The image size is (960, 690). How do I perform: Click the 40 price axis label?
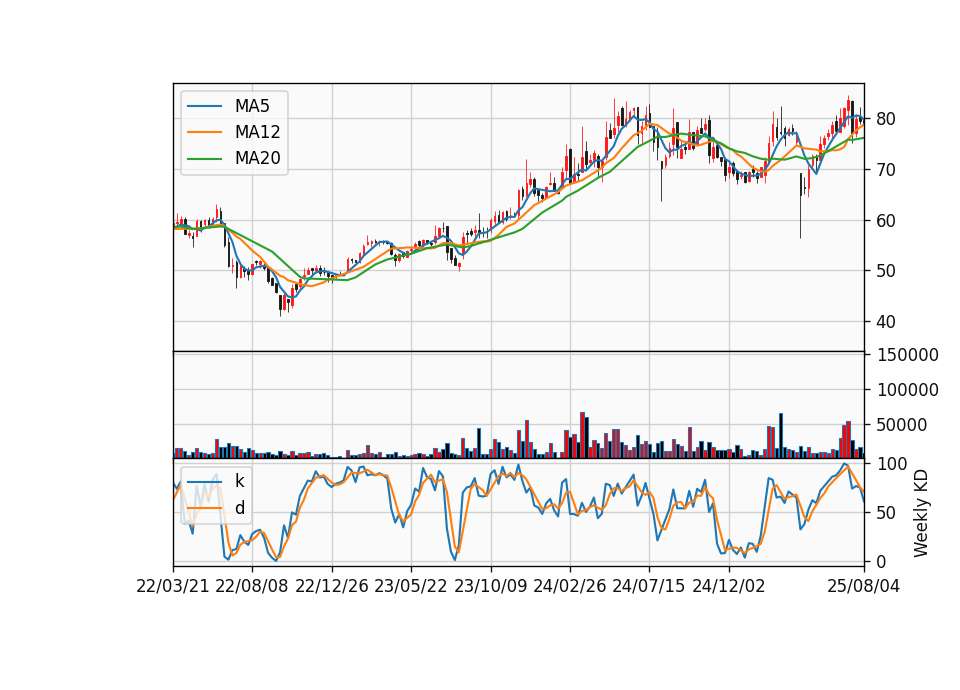click(886, 322)
